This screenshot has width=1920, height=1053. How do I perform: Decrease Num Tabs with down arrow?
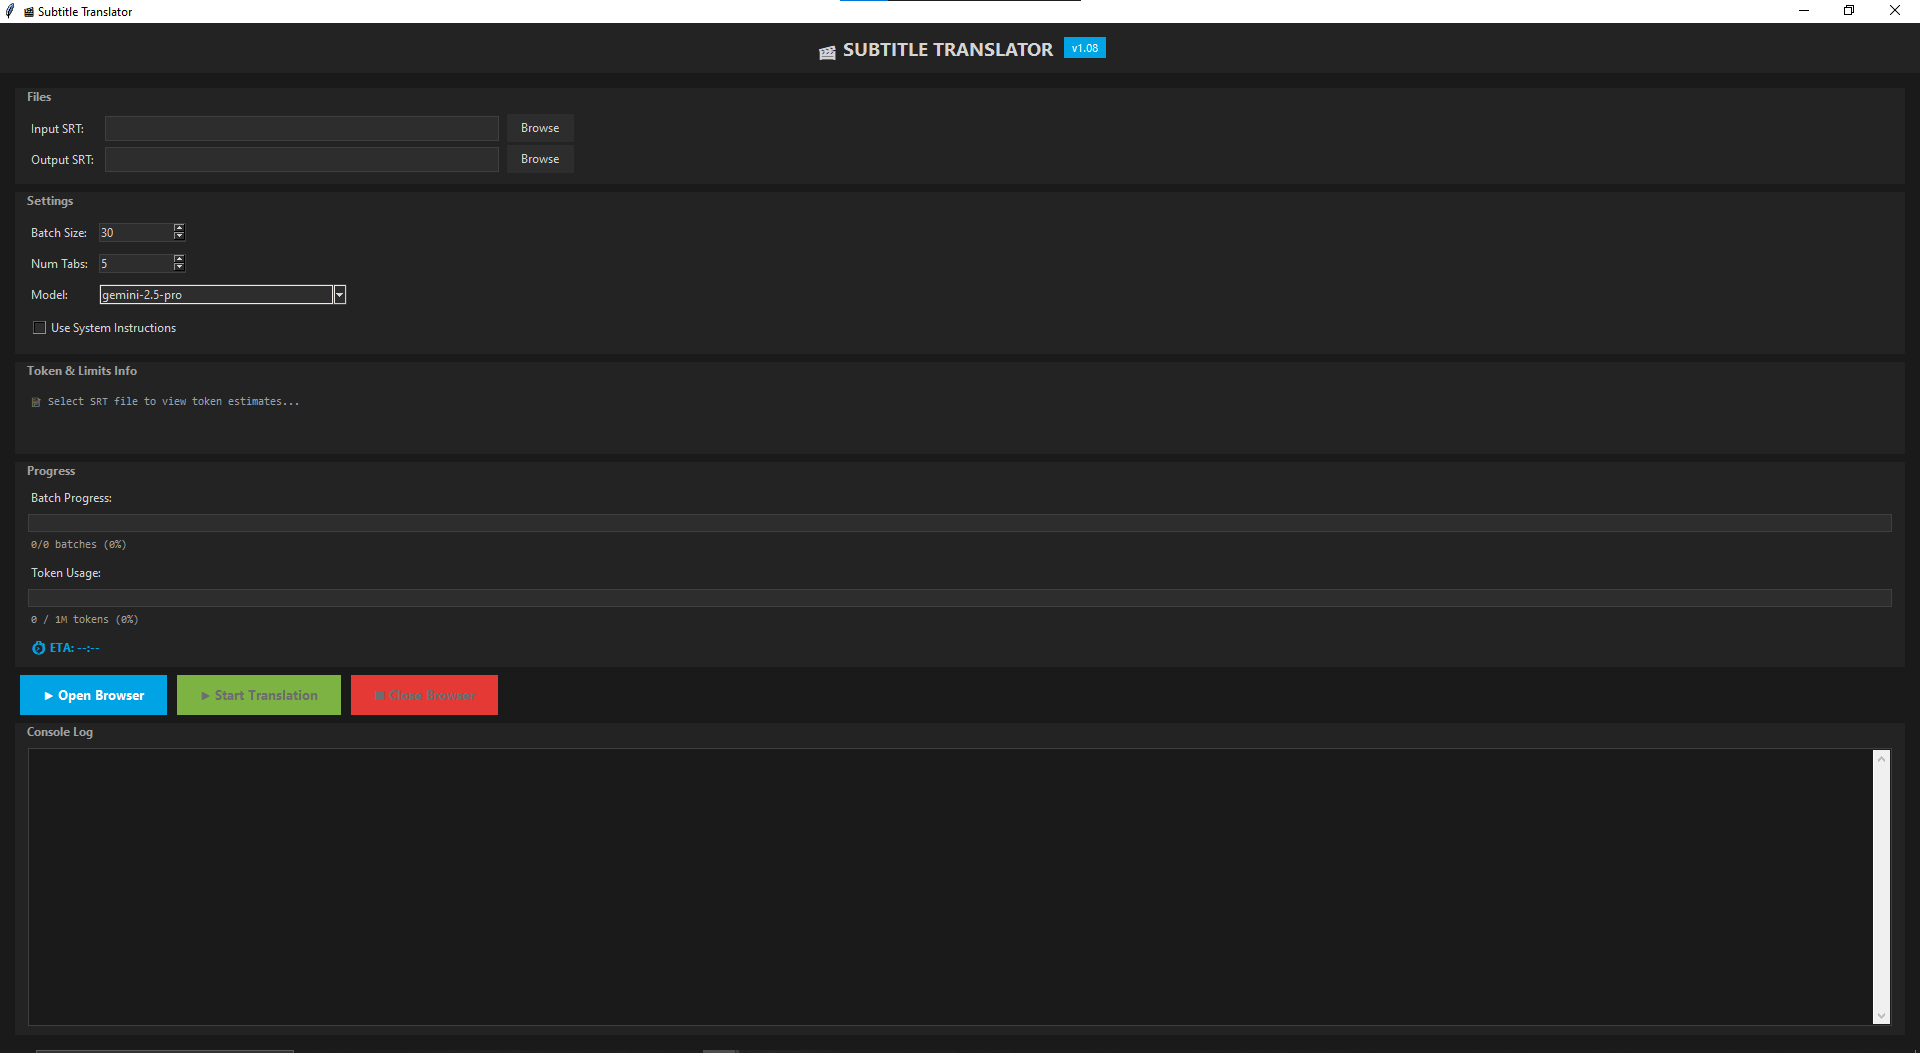[x=179, y=268]
